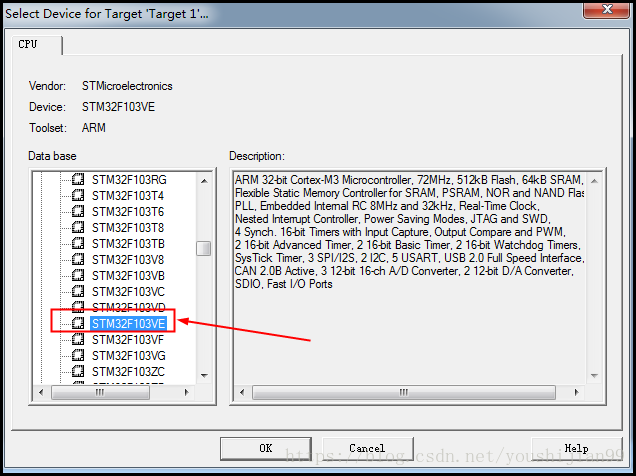636x476 pixels.
Task: Click the device list scroll-up arrow
Action: [x=204, y=181]
